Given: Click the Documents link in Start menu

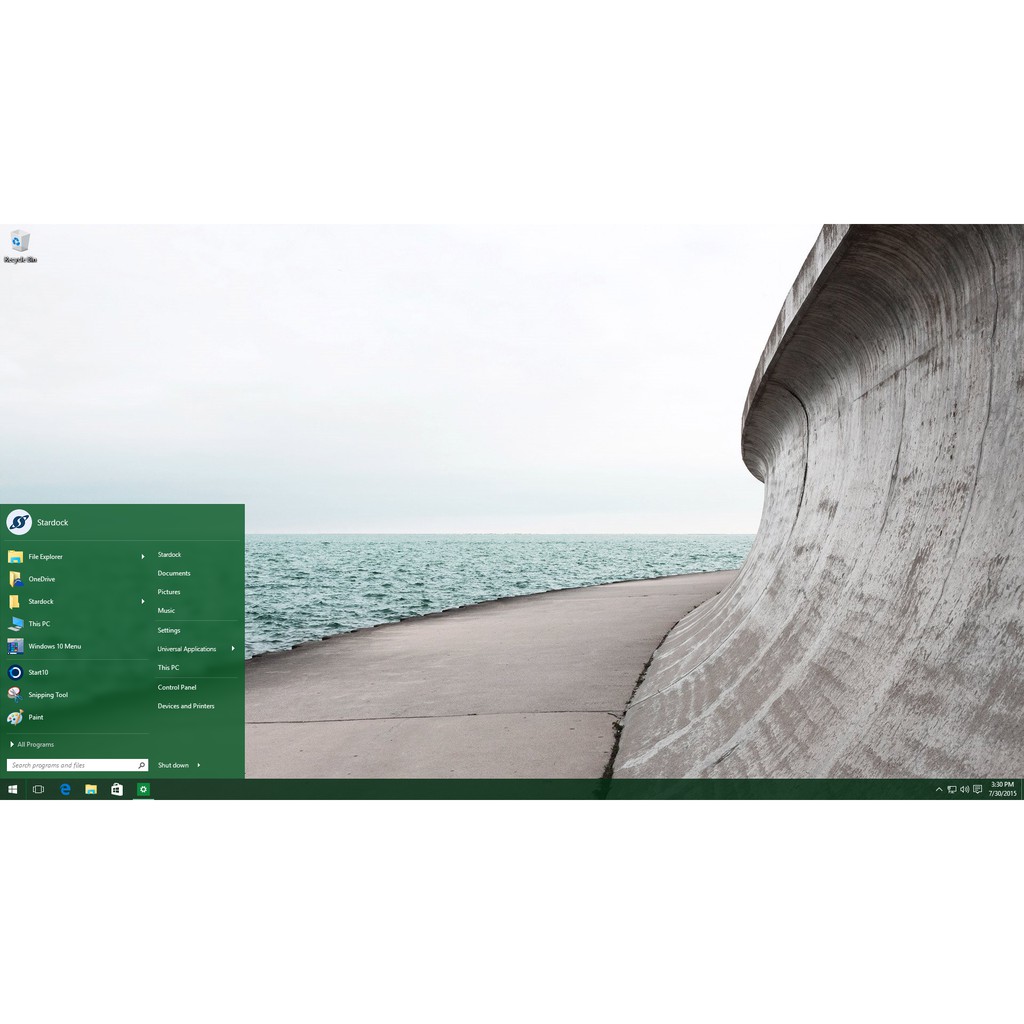Looking at the screenshot, I should 174,573.
